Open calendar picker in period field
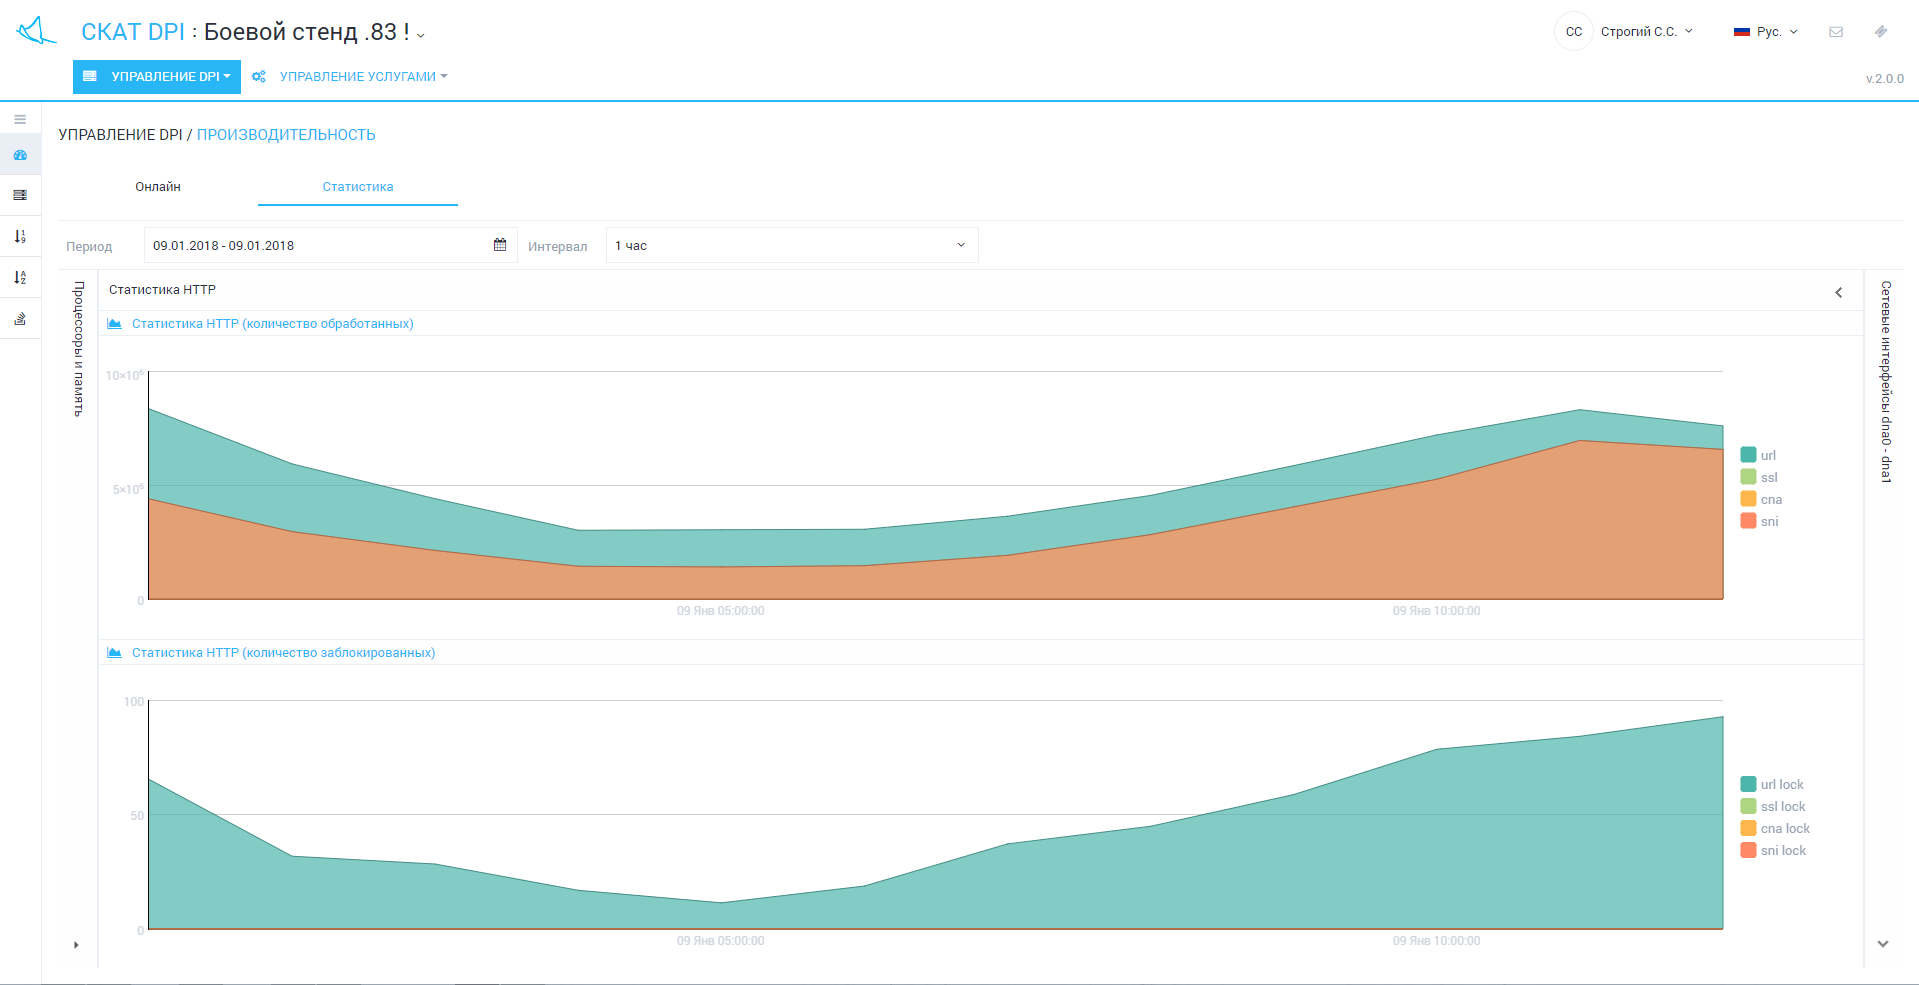This screenshot has width=1919, height=985. [x=500, y=245]
